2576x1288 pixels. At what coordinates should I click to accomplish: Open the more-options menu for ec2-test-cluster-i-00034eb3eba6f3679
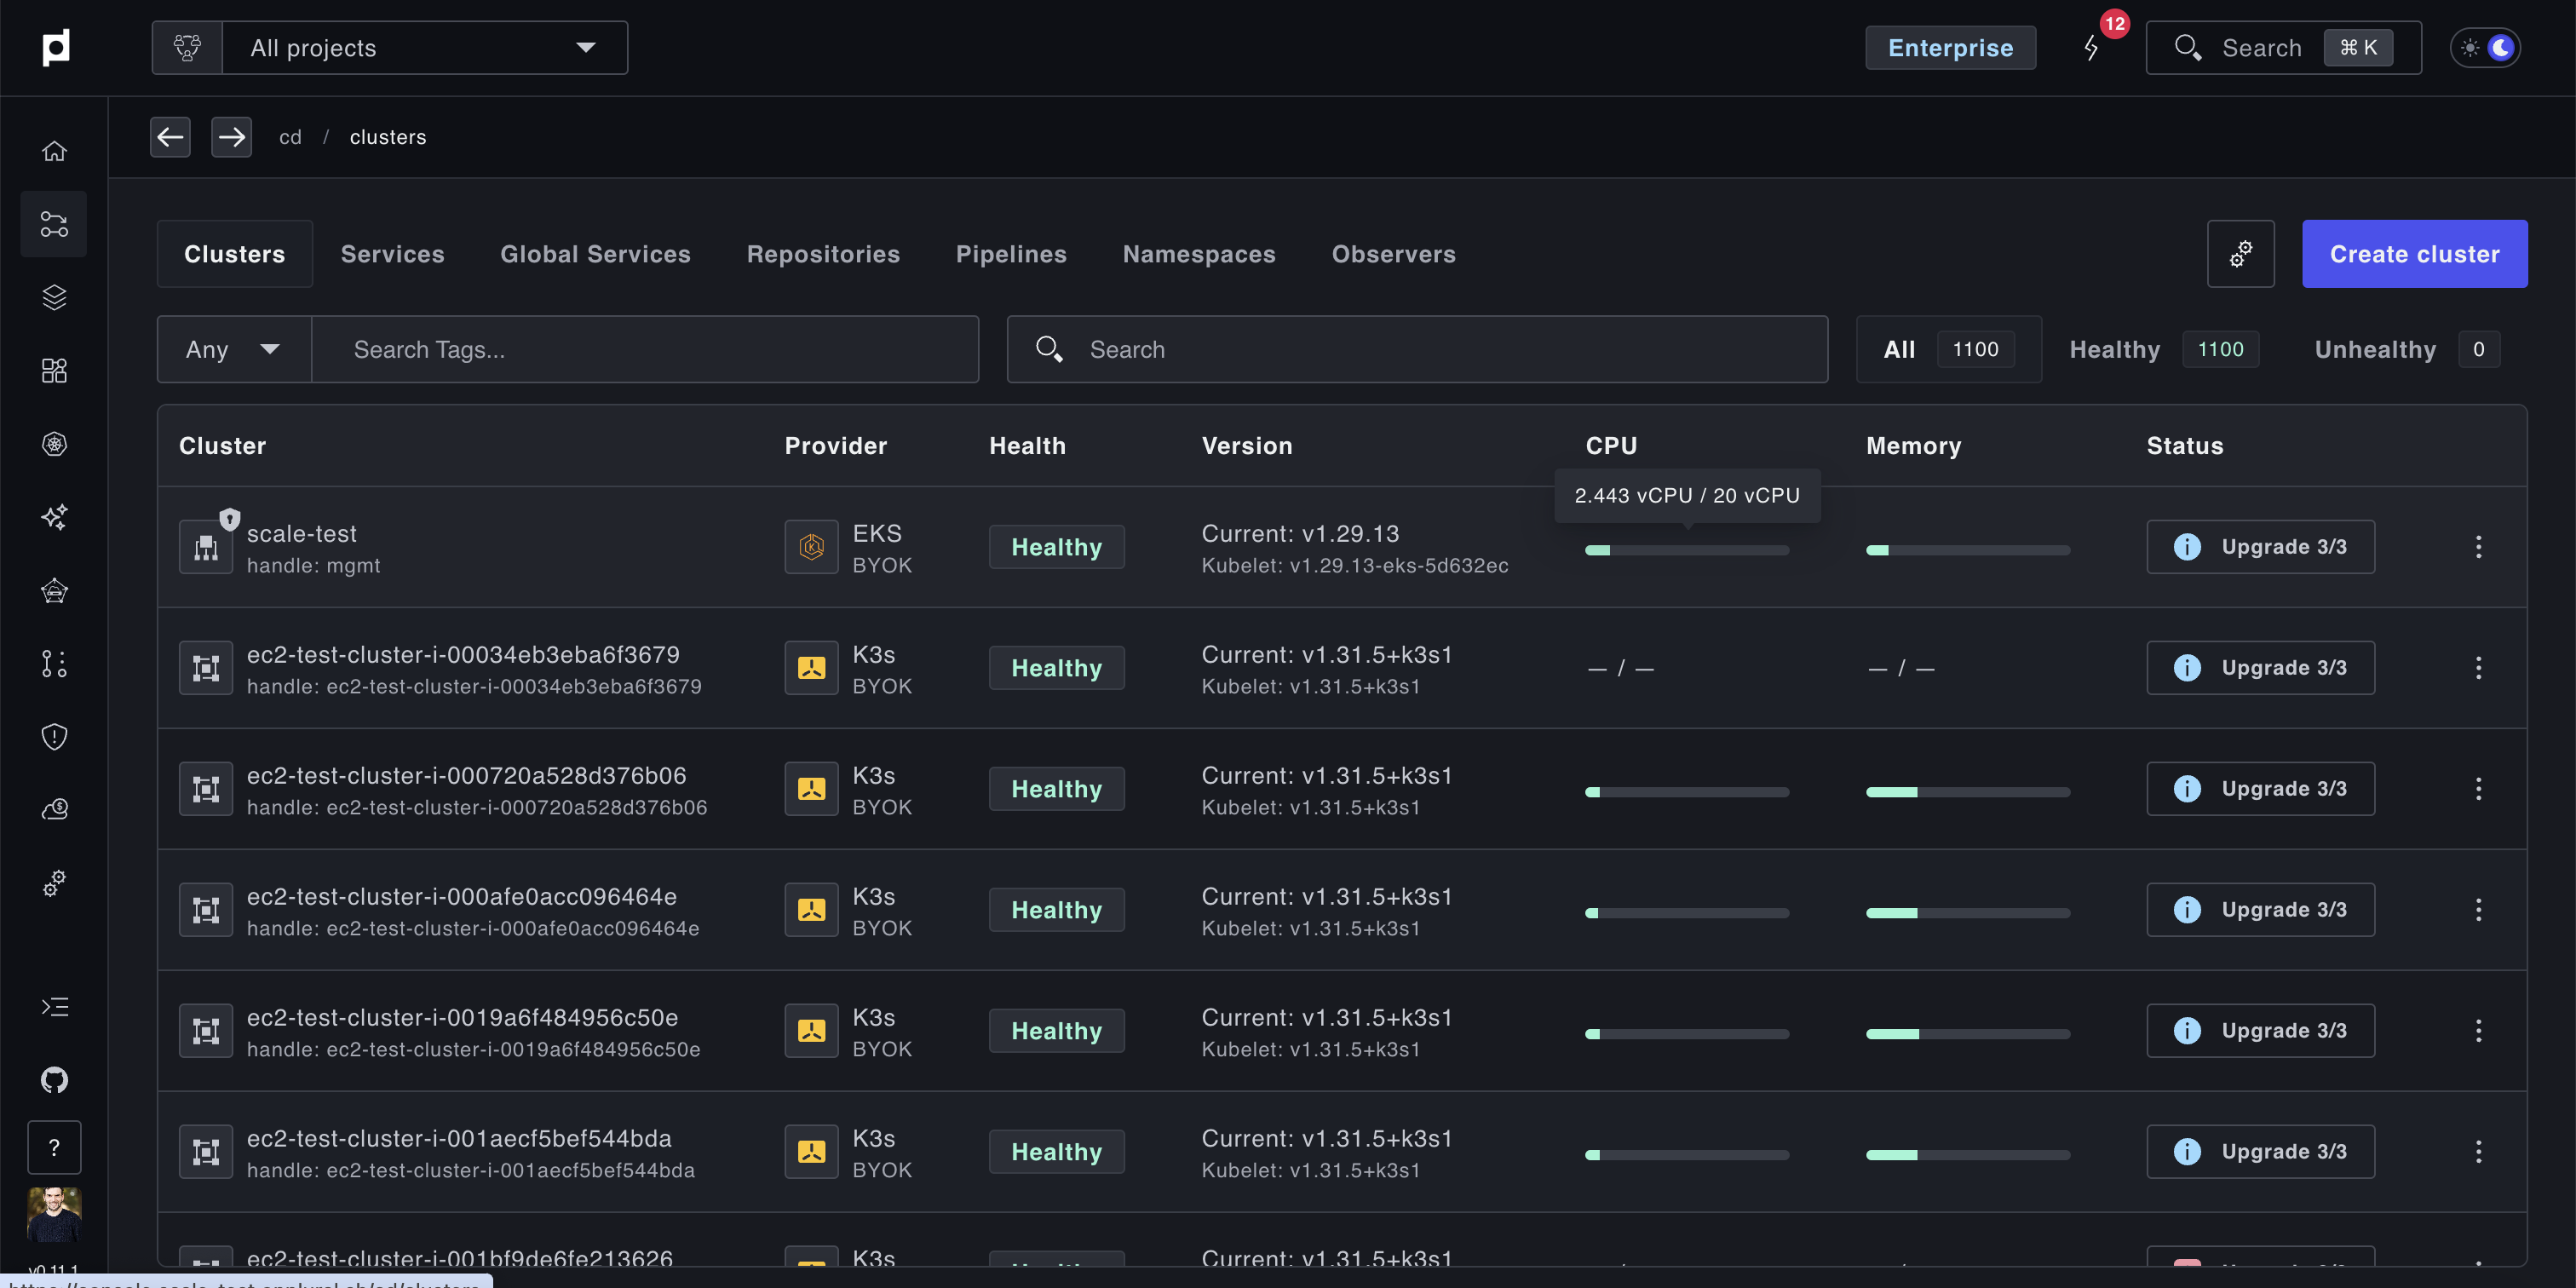click(x=2478, y=668)
